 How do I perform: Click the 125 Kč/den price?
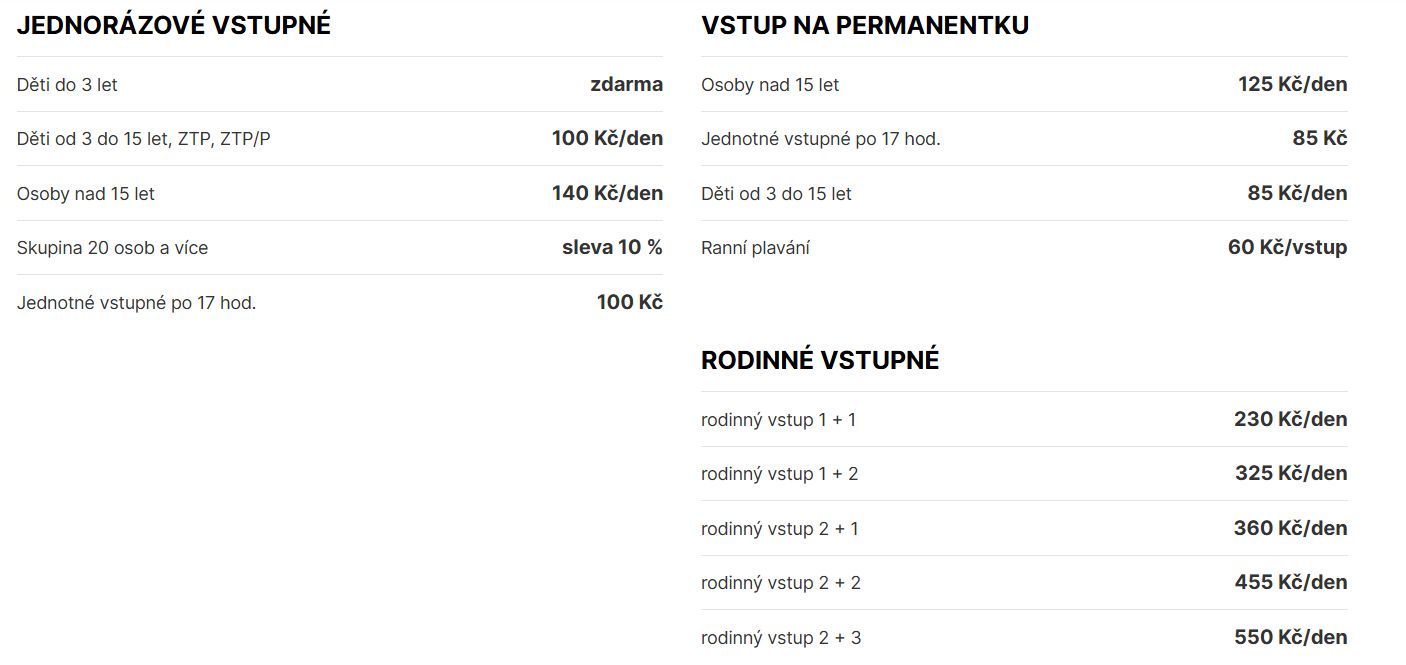click(1292, 84)
